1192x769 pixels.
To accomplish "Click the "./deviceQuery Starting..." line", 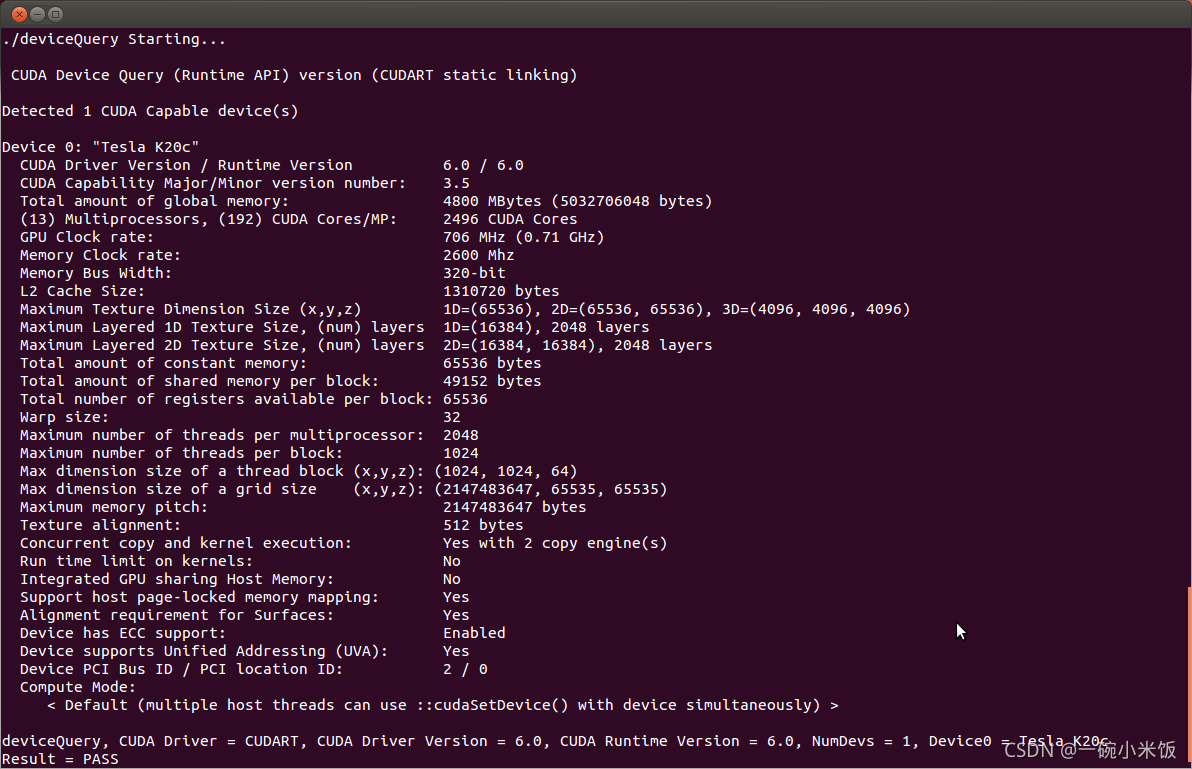I will (x=114, y=39).
